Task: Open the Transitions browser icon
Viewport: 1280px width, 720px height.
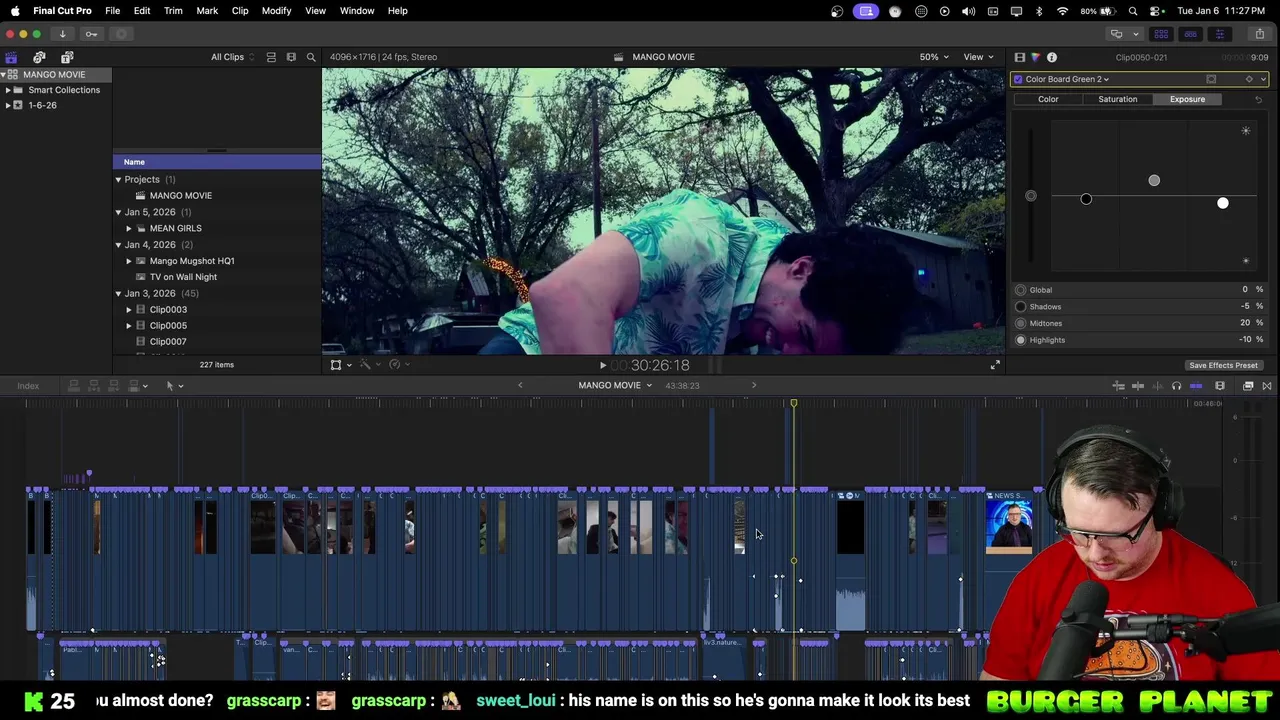Action: (x=1267, y=386)
